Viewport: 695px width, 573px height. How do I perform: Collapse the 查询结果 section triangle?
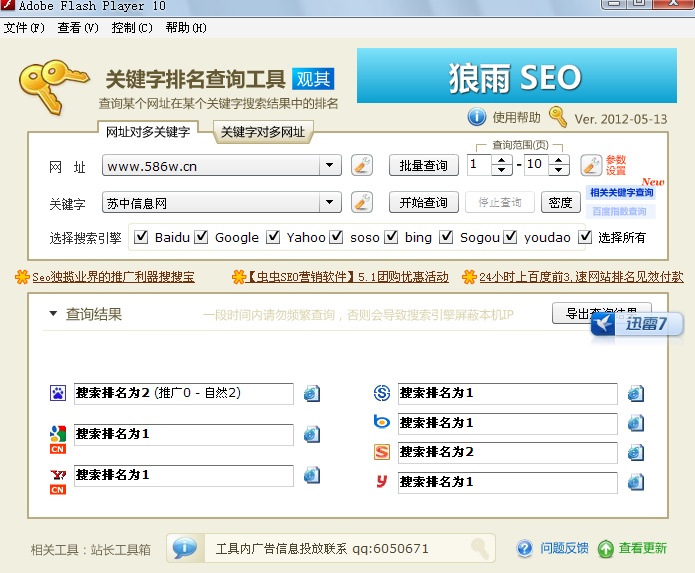coord(53,314)
